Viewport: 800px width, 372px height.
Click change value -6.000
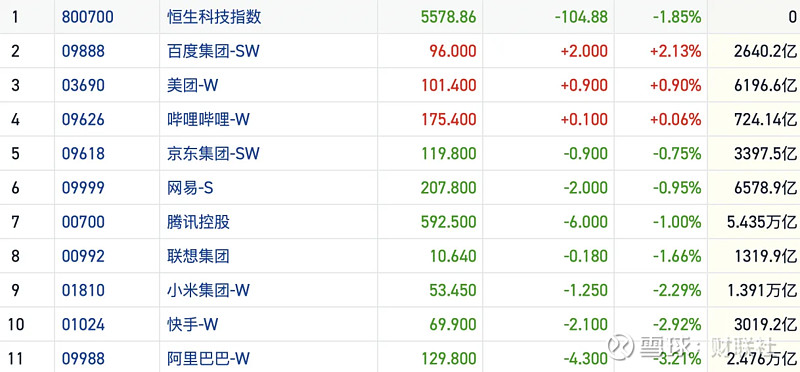(586, 222)
